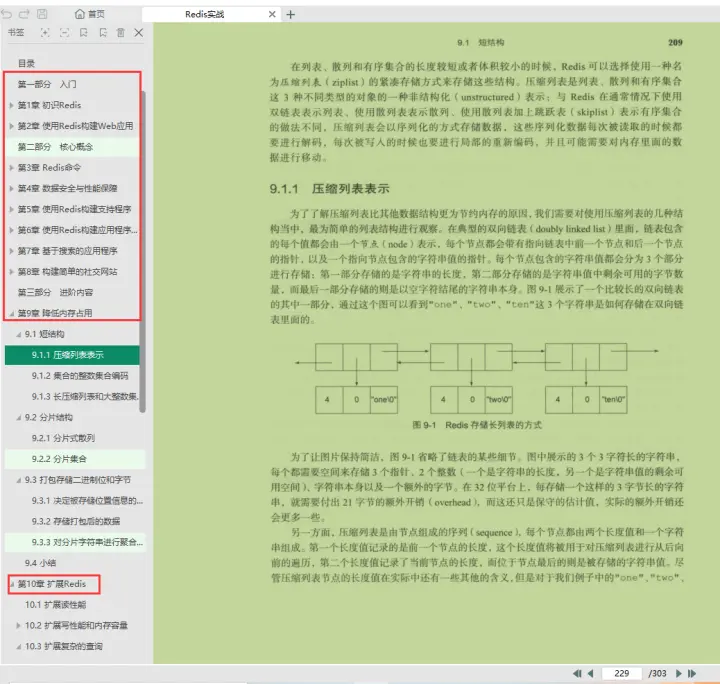The width and height of the screenshot is (720, 684).
Task: Close the 书签 bookmark panel
Action: [x=139, y=32]
